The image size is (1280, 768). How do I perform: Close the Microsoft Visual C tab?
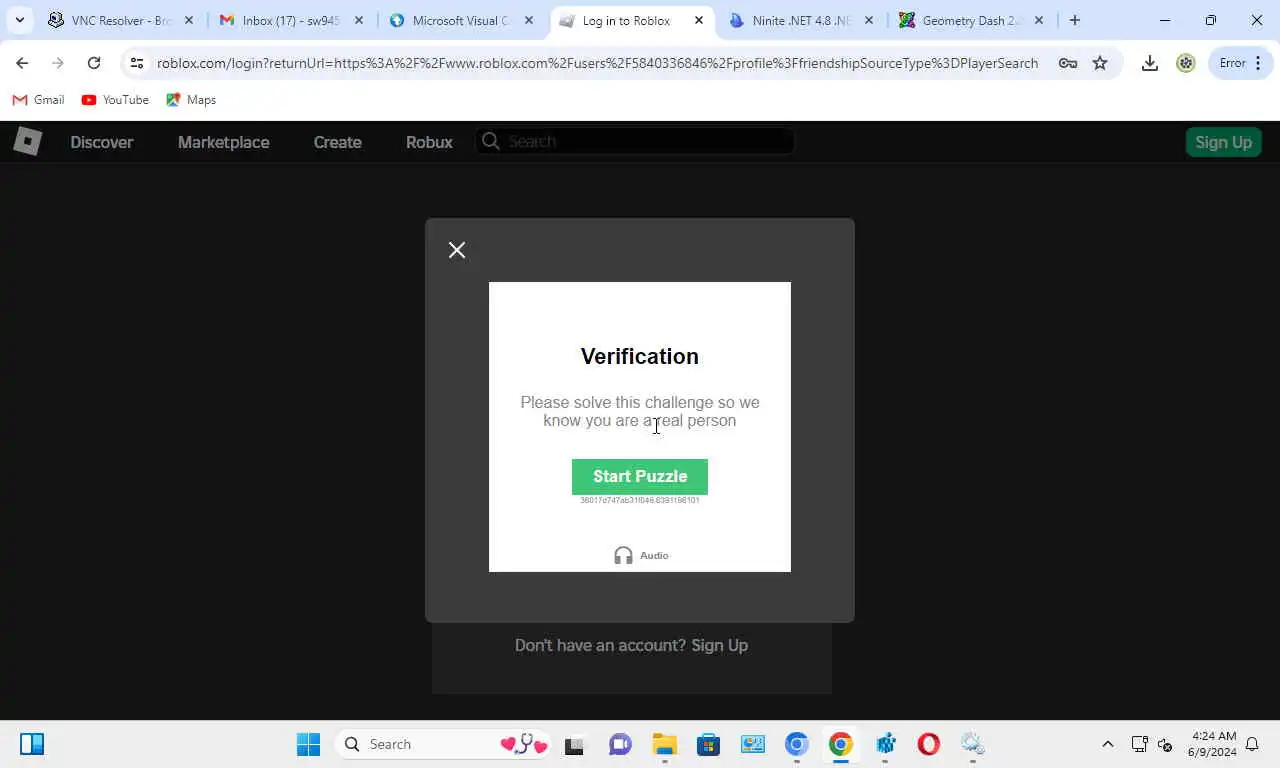[x=529, y=20]
